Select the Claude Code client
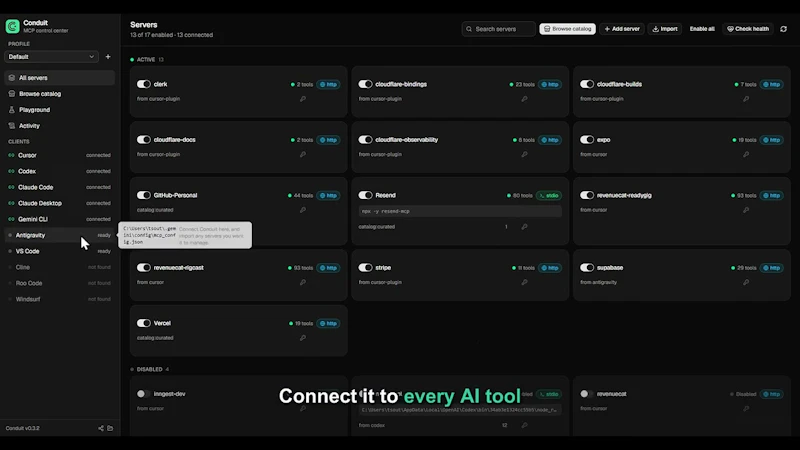The image size is (800, 450). point(60,187)
